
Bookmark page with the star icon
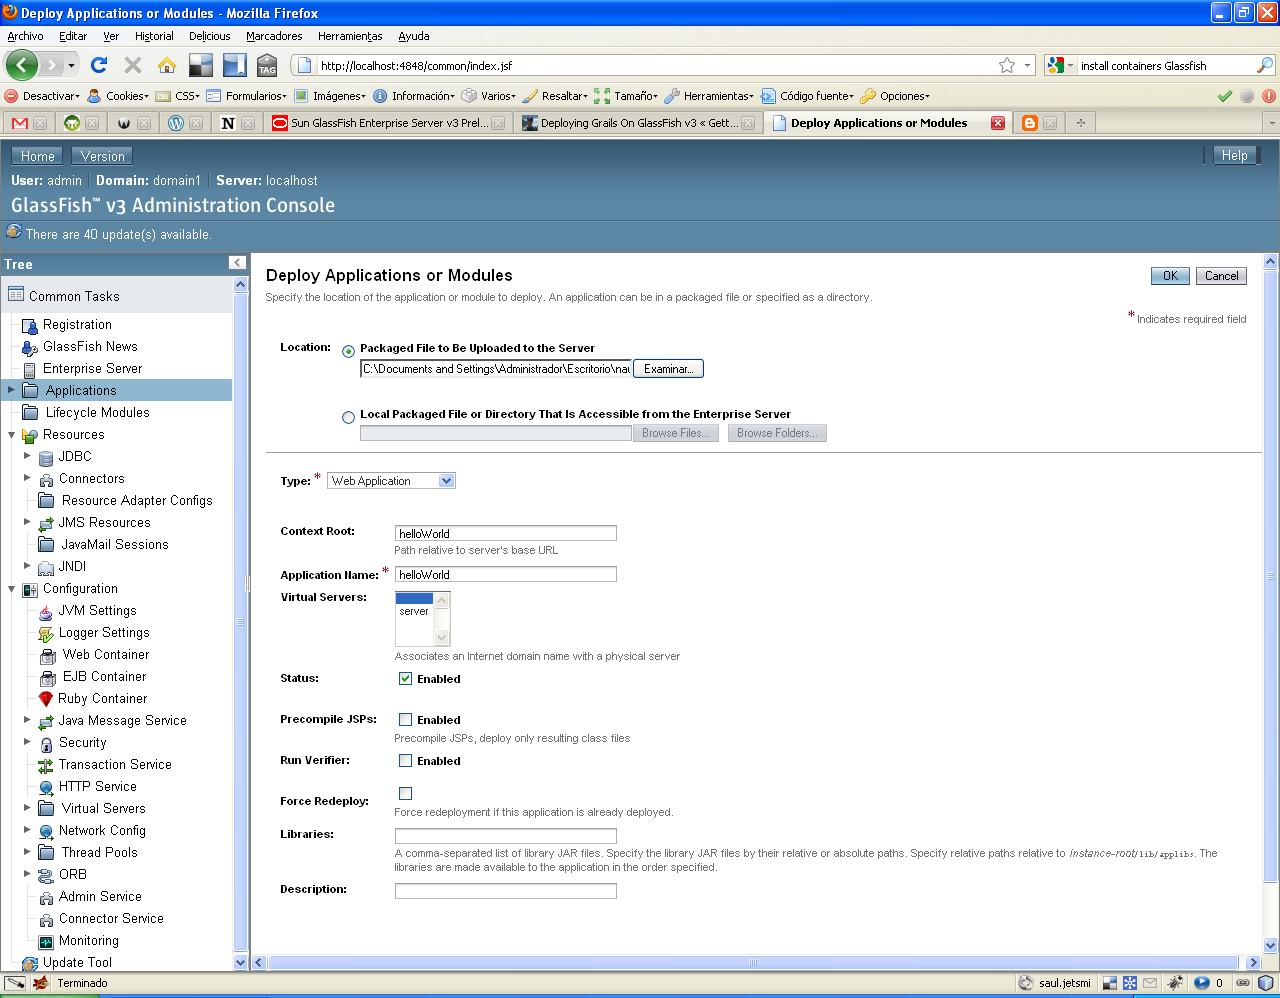1007,65
